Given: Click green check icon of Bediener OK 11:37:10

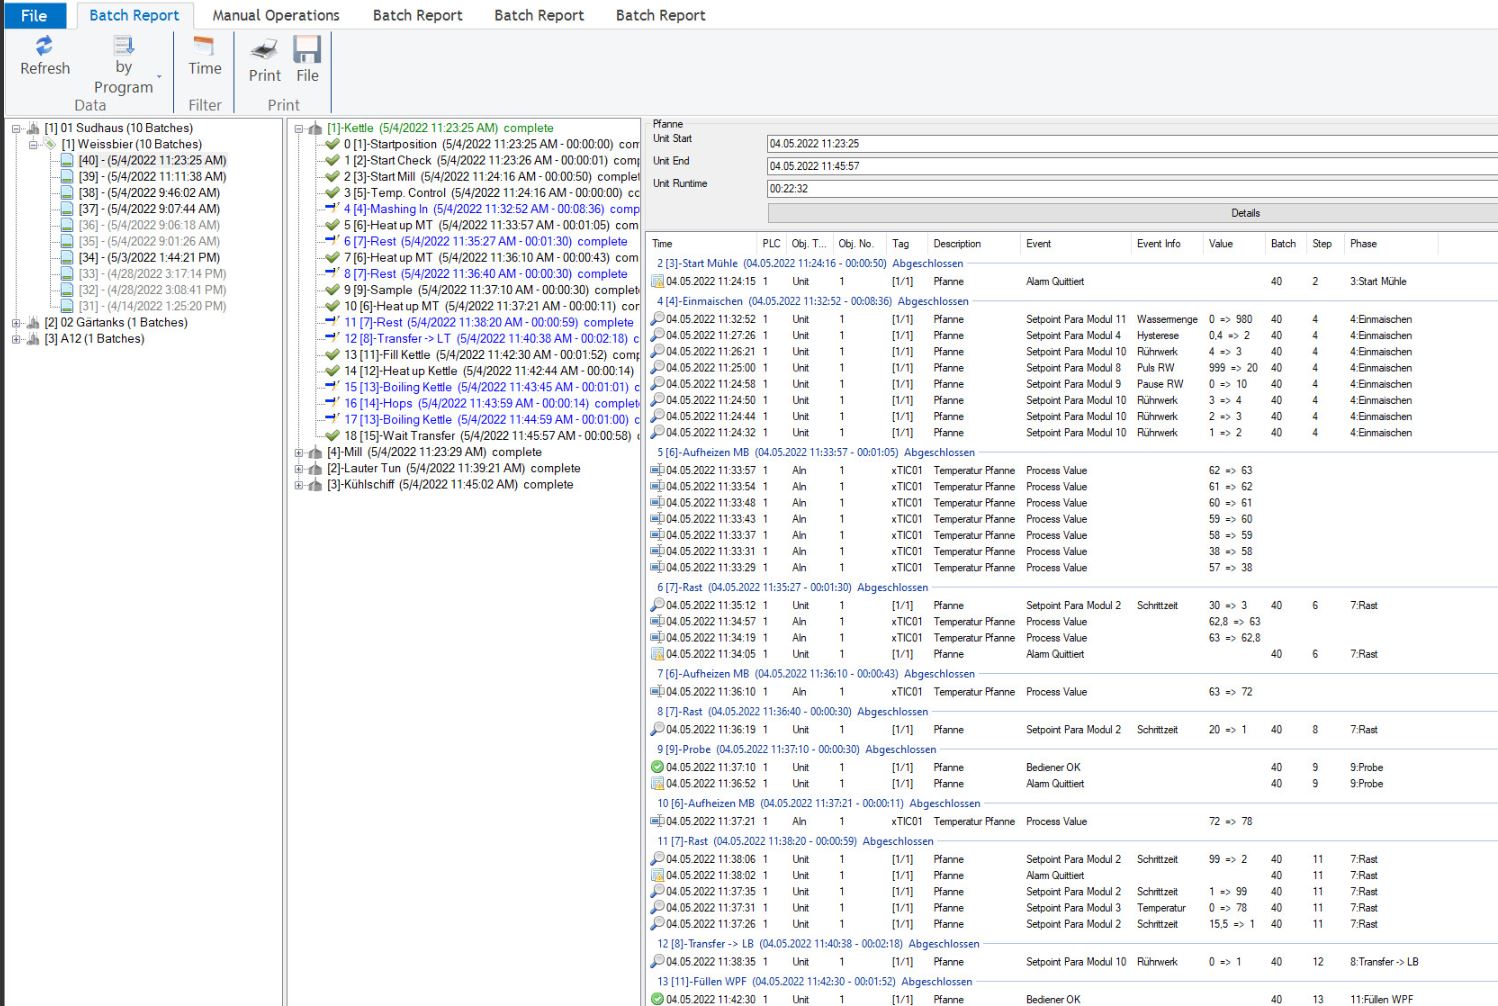Looking at the screenshot, I should click(657, 767).
